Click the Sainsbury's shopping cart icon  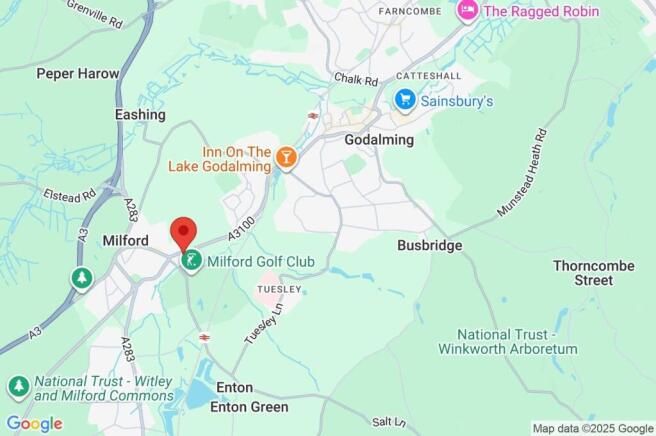405,100
